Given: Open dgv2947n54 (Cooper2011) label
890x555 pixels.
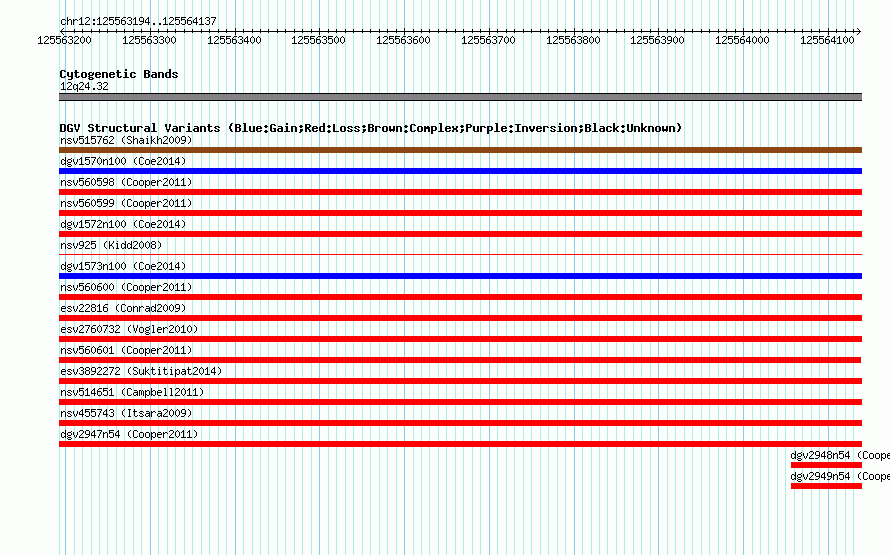Looking at the screenshot, I should point(129,434).
